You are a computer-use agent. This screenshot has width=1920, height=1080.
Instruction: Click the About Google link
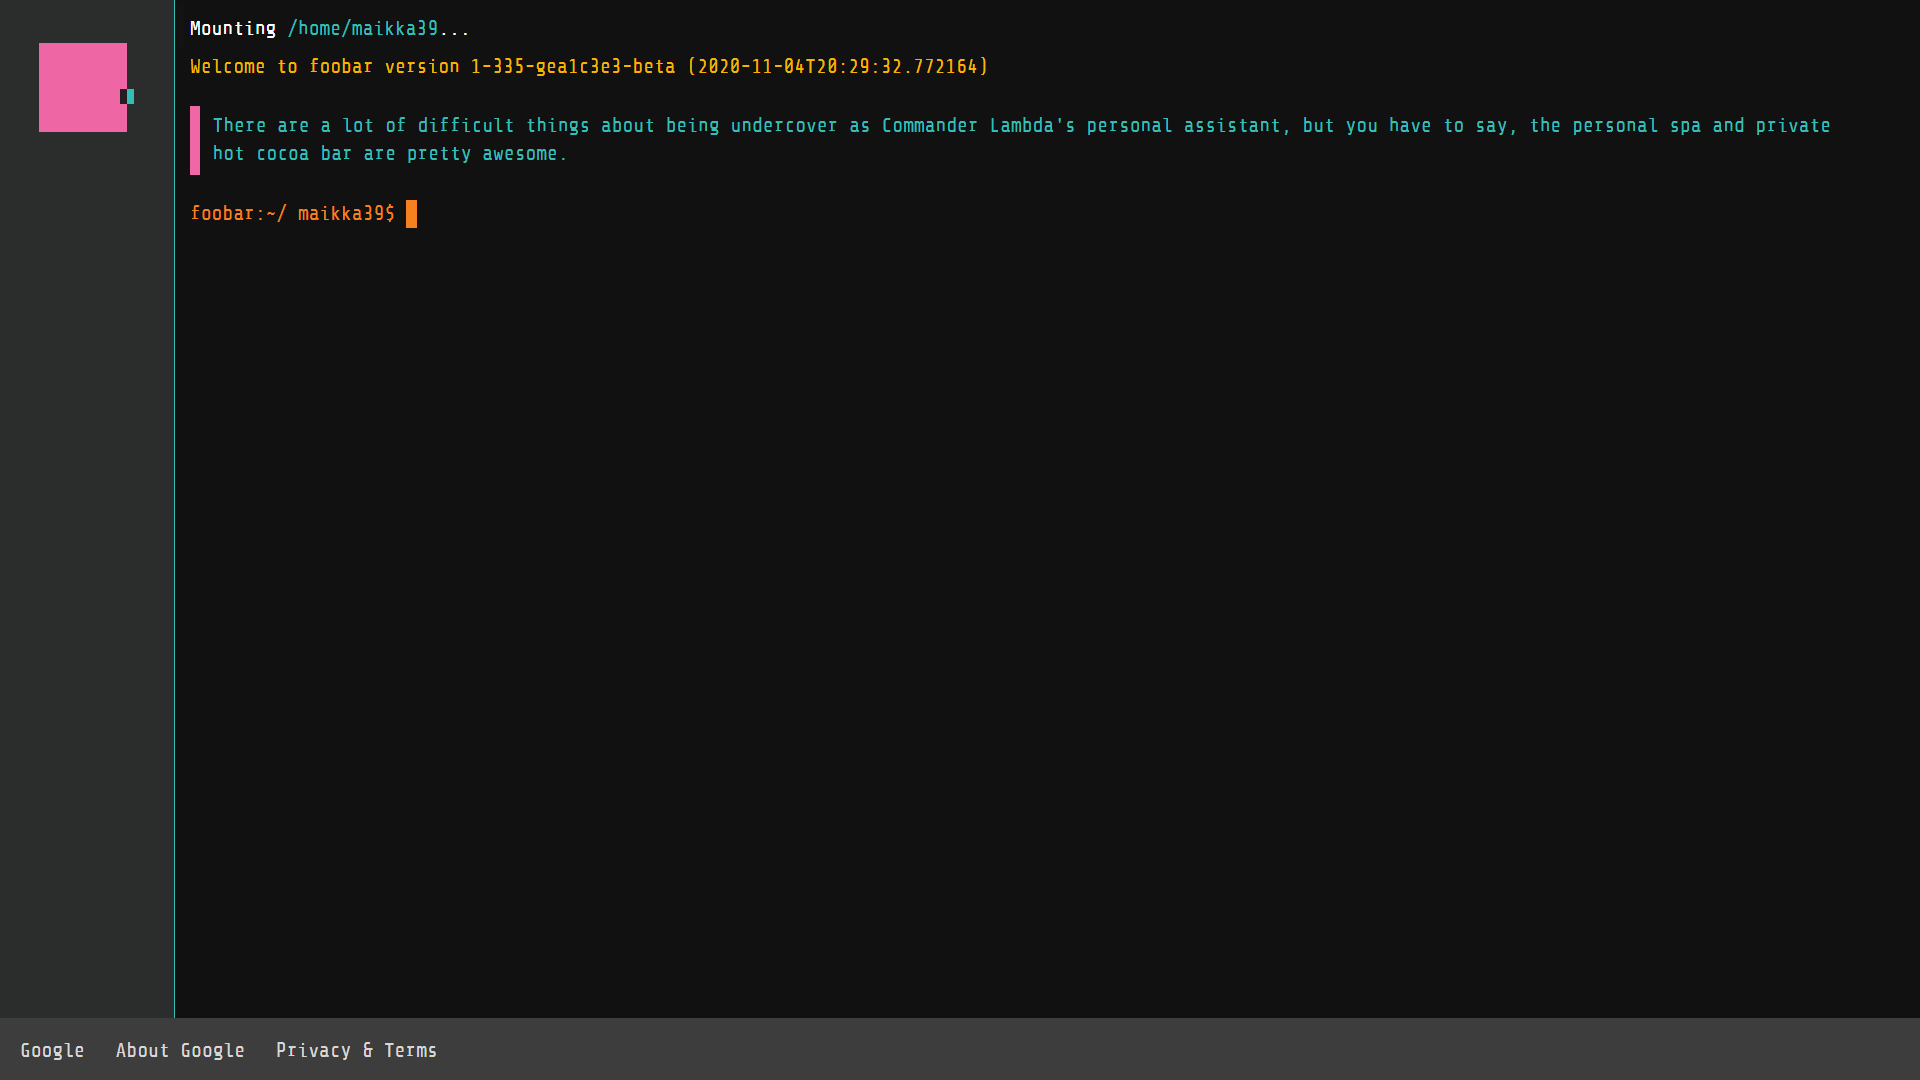179,1050
